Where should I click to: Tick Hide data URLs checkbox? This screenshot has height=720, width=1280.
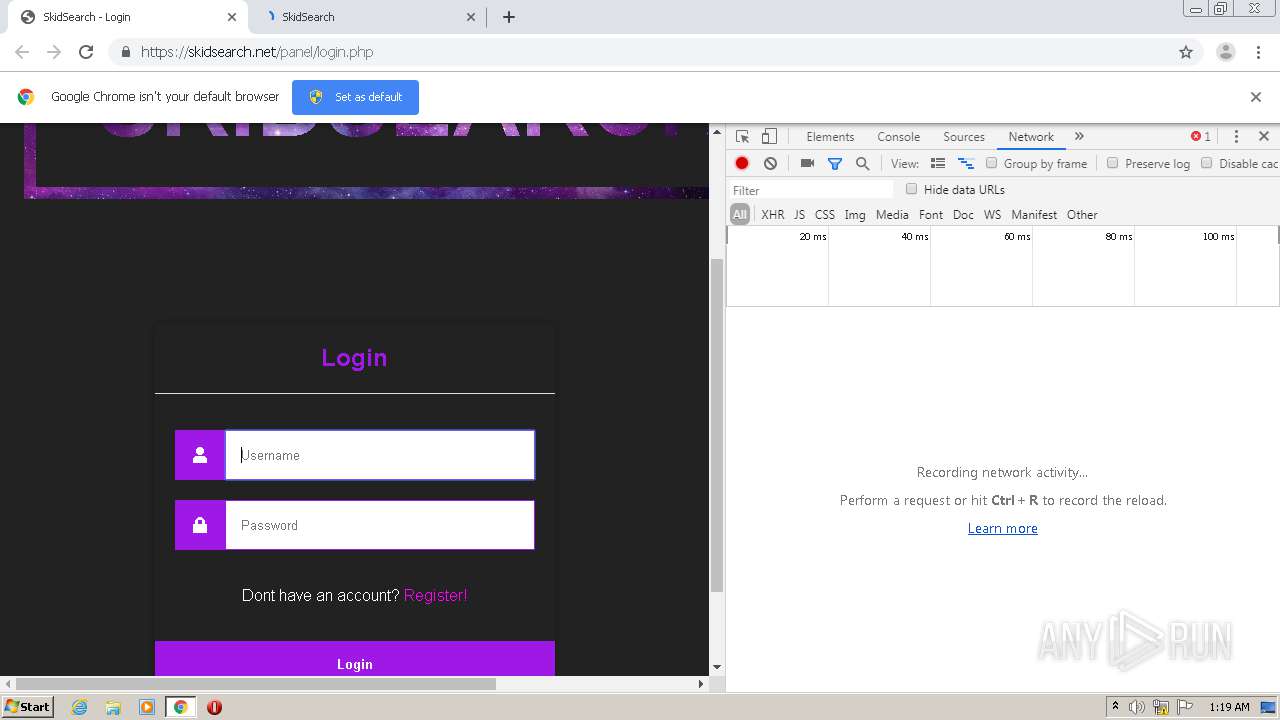tap(911, 189)
